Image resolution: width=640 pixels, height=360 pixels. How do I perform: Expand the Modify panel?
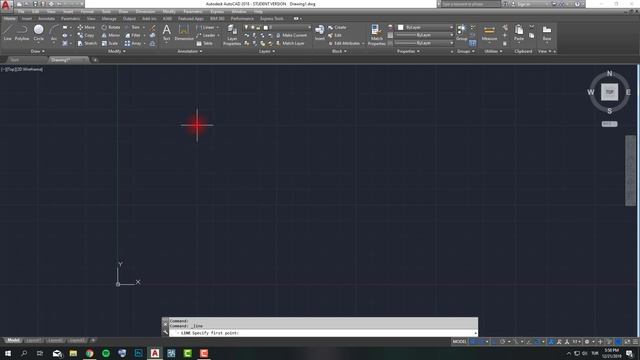(117, 51)
